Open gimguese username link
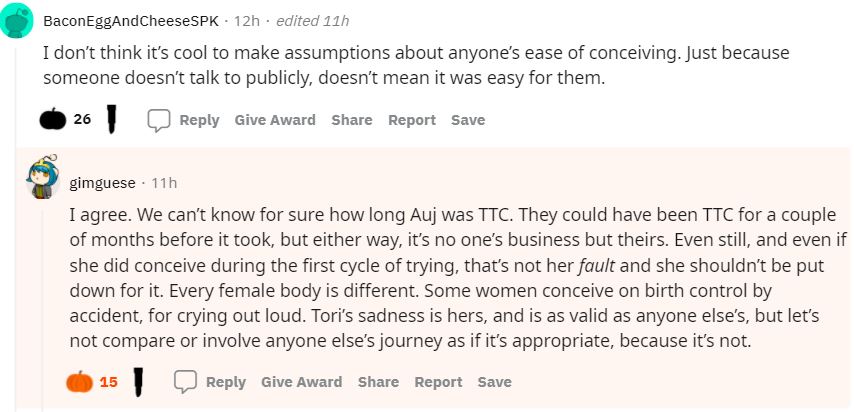The image size is (855, 412). tap(102, 183)
